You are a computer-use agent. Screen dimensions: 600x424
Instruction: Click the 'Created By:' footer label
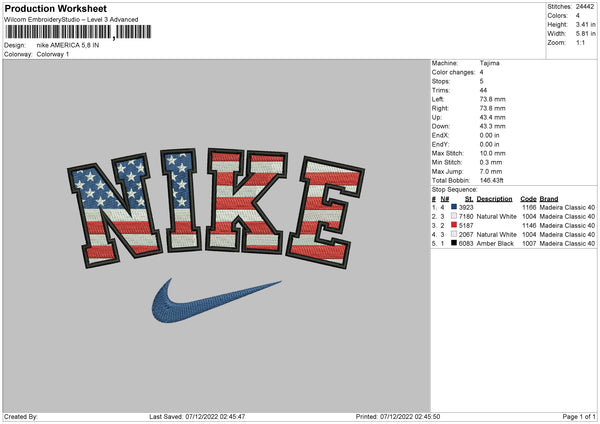(21, 416)
